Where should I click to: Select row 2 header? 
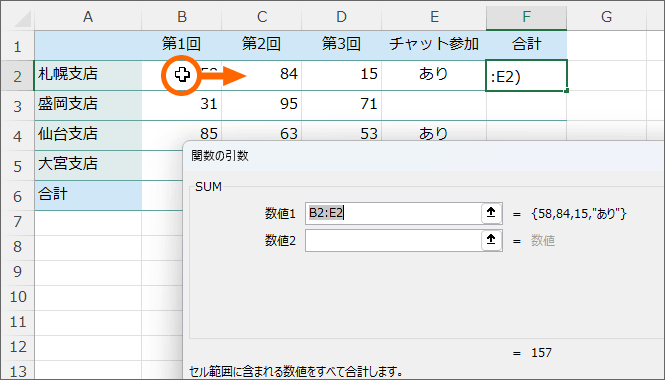[17, 75]
